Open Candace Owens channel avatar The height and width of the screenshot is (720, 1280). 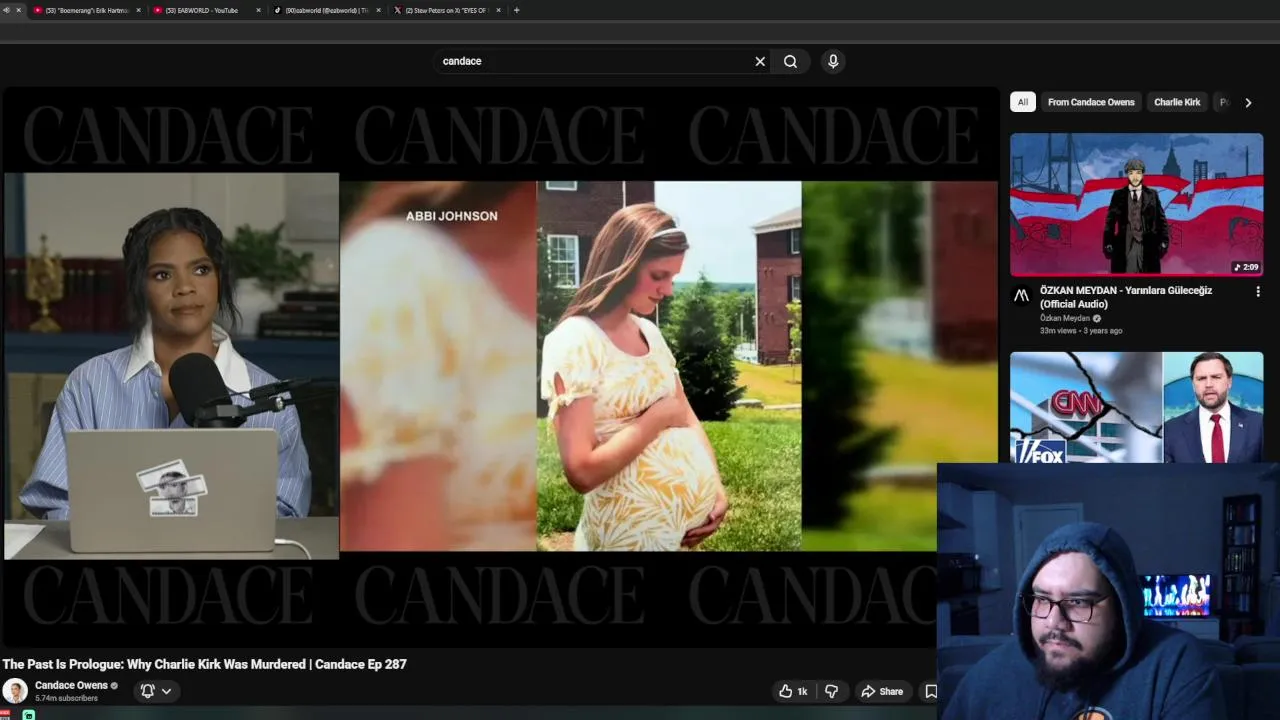pos(15,691)
